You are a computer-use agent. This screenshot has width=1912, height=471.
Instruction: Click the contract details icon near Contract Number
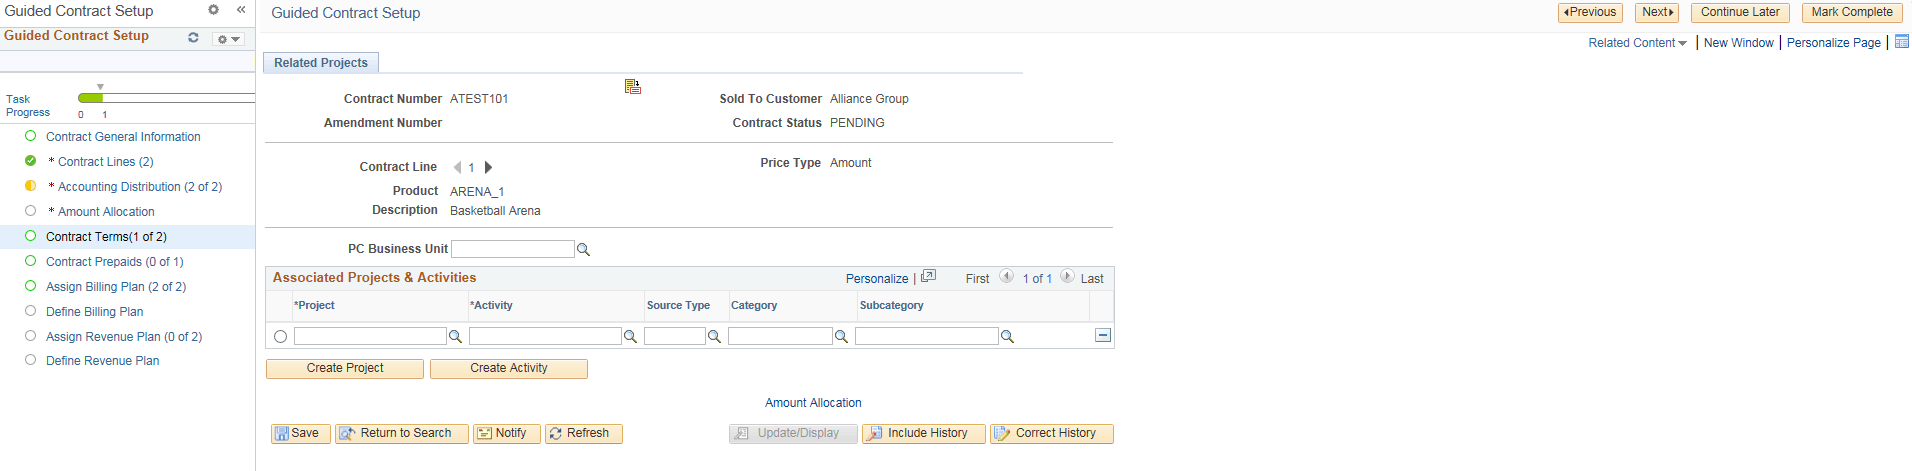tap(632, 87)
